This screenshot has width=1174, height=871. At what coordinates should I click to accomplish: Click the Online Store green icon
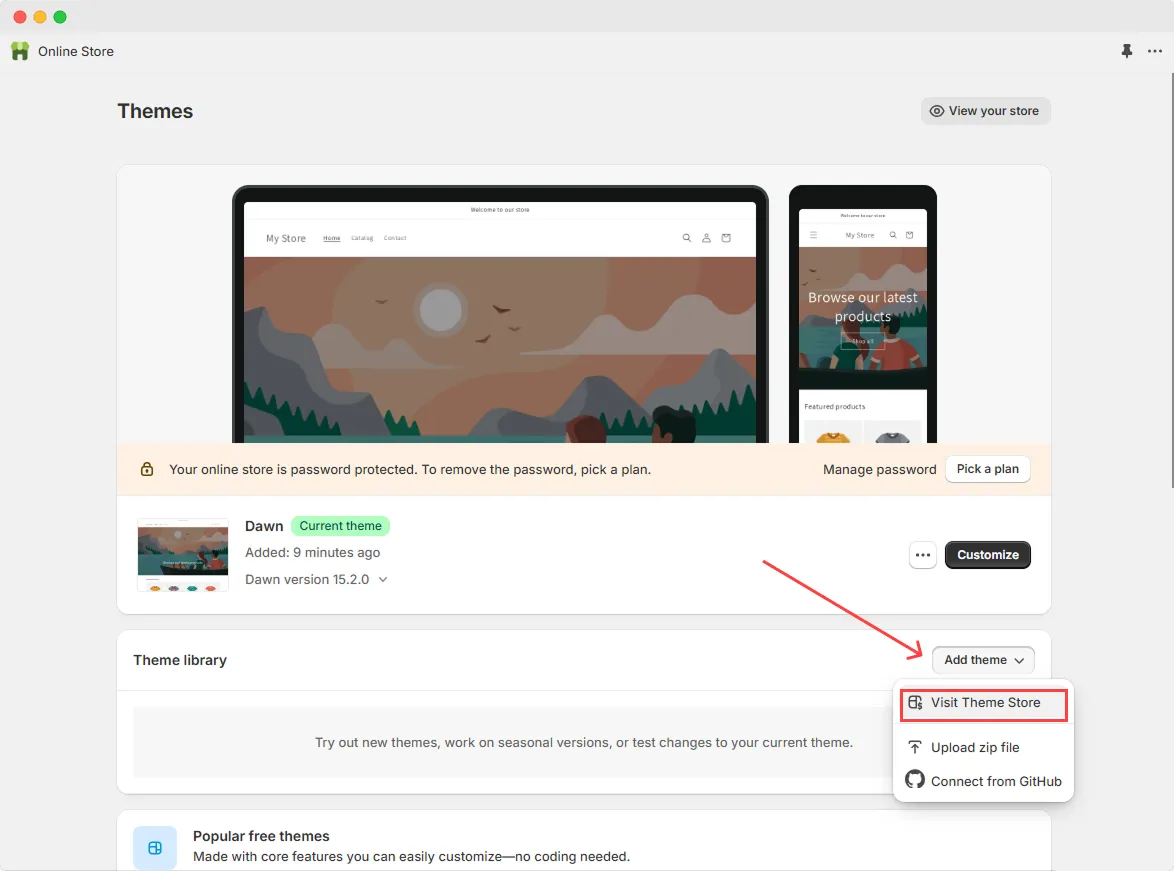[x=19, y=51]
